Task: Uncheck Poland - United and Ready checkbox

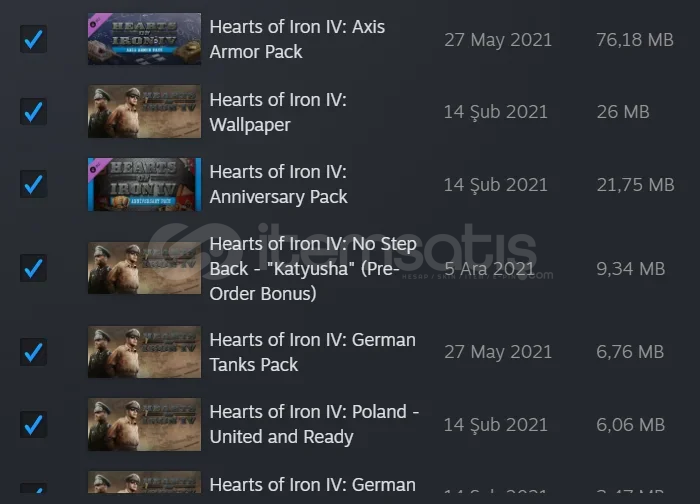Action: pyautogui.click(x=33, y=424)
